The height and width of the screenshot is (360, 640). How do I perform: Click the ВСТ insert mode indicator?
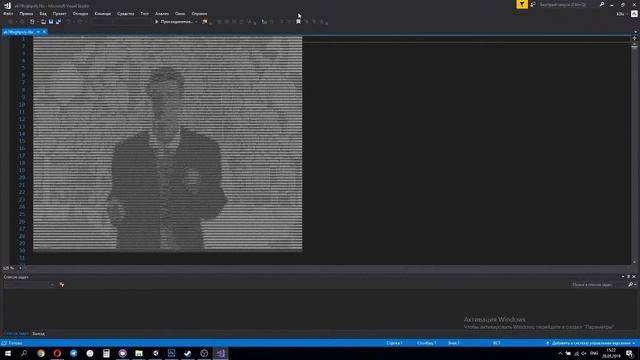pyautogui.click(x=496, y=343)
